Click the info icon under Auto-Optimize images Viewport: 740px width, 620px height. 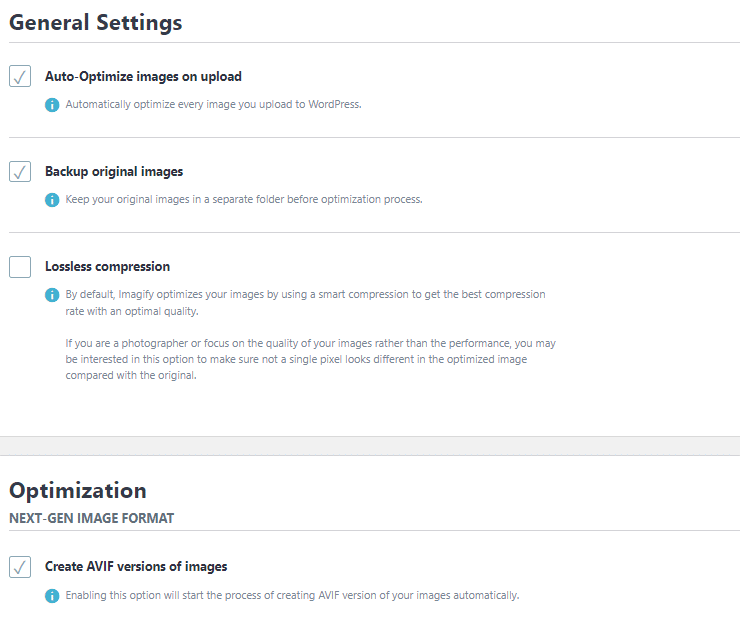pos(52,104)
